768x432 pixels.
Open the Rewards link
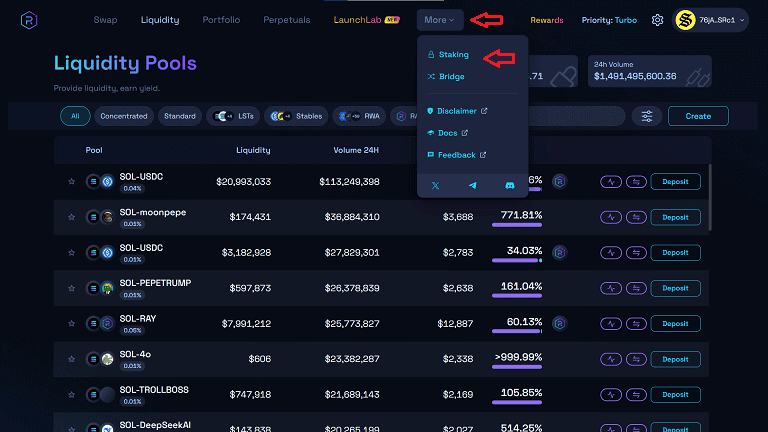click(547, 20)
